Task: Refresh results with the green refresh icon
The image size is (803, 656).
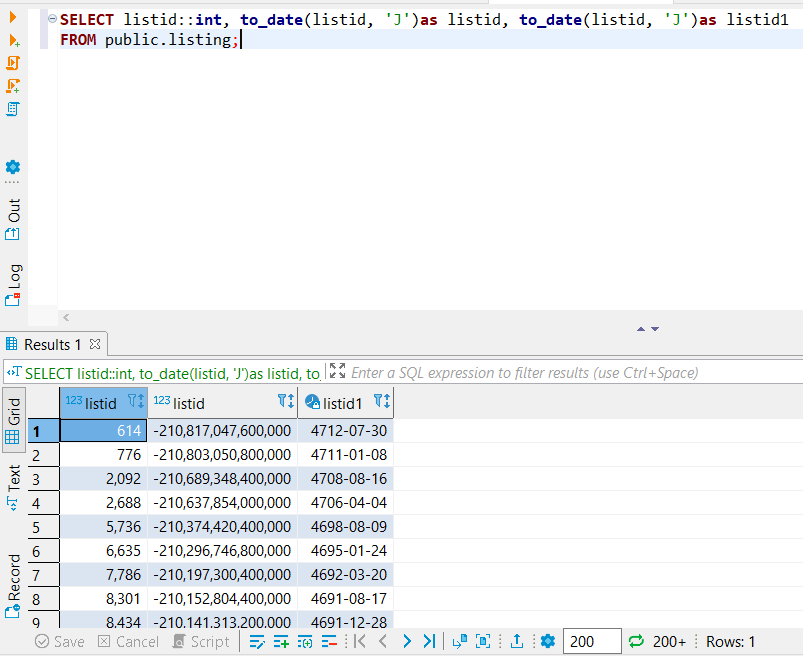Action: [637, 641]
